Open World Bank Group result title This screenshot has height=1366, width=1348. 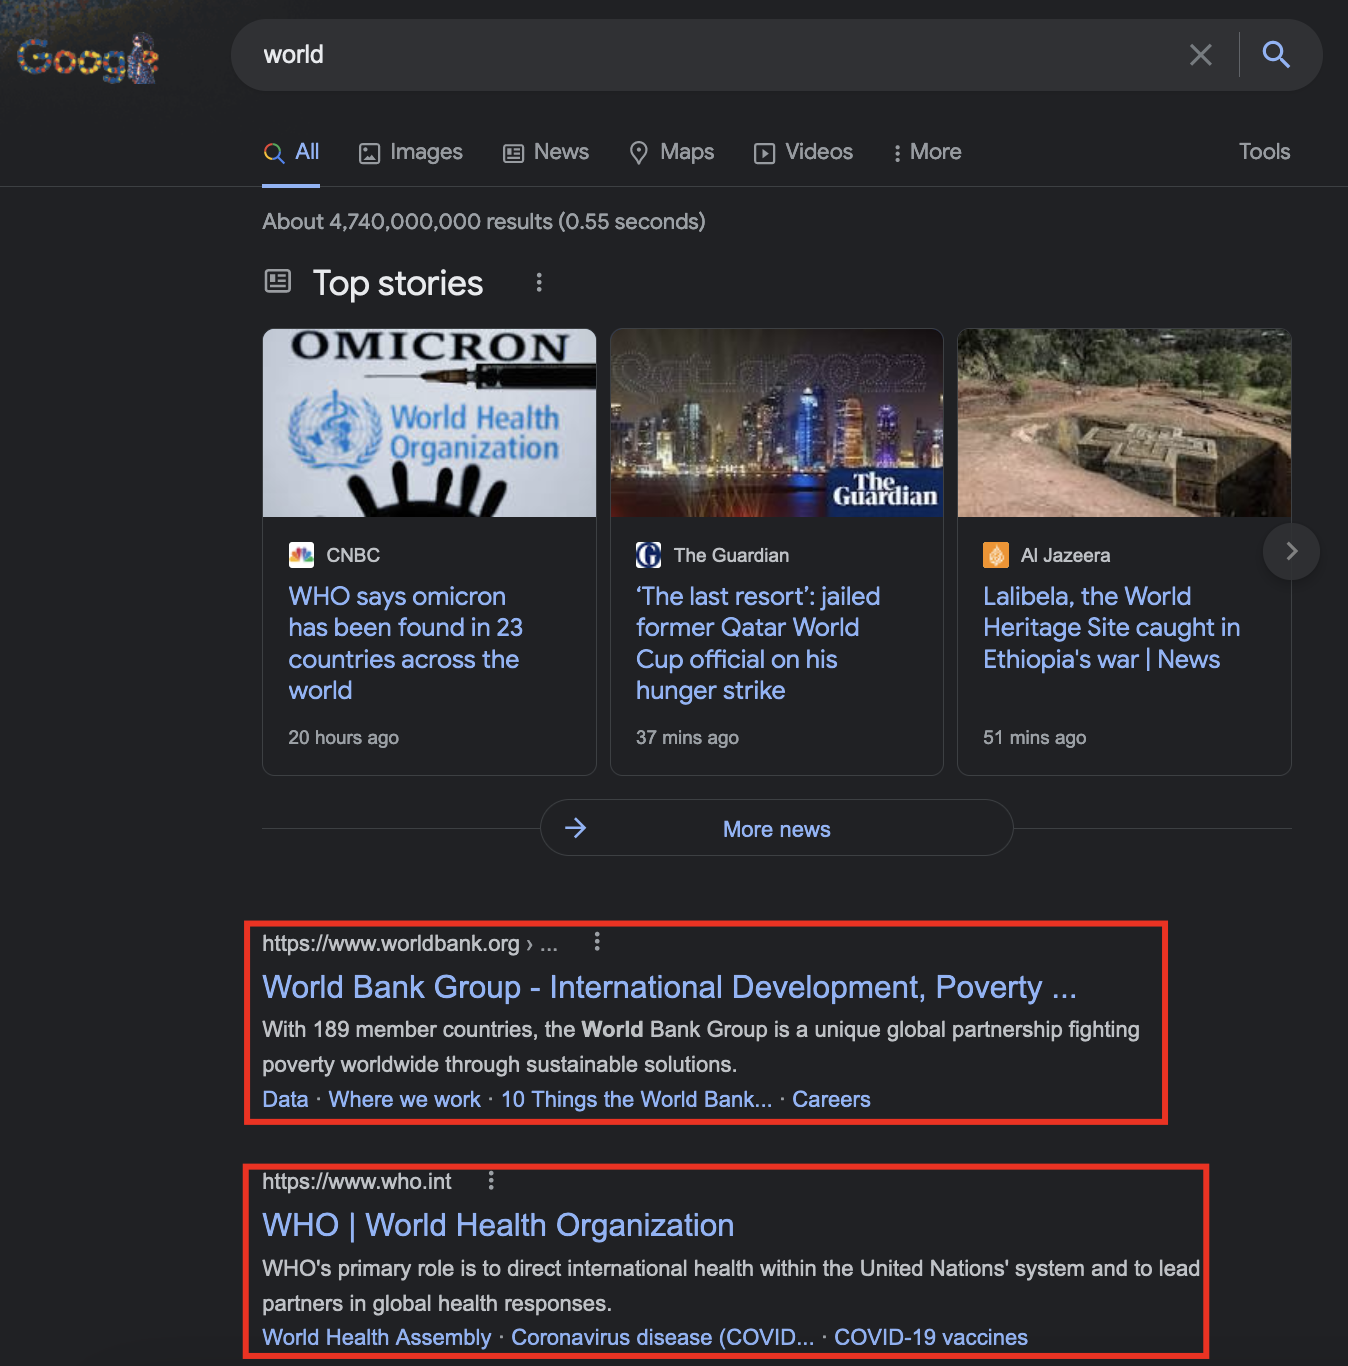pos(669,987)
